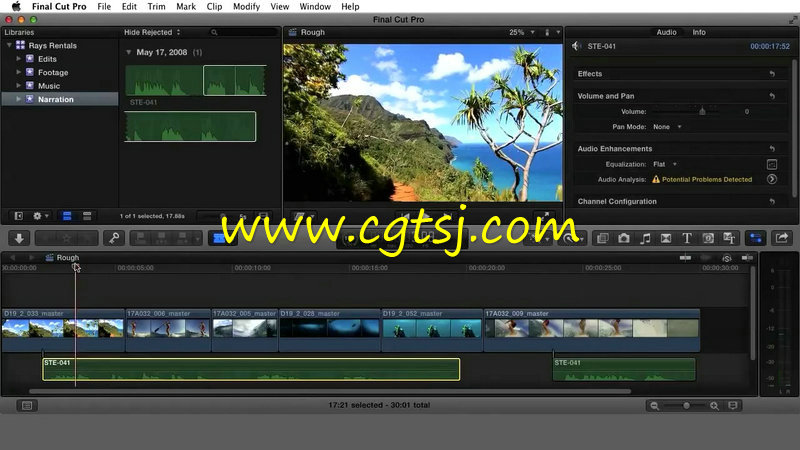Viewport: 800px width, 450px height.
Task: Expand the Music event triangle
Action: pos(18,86)
